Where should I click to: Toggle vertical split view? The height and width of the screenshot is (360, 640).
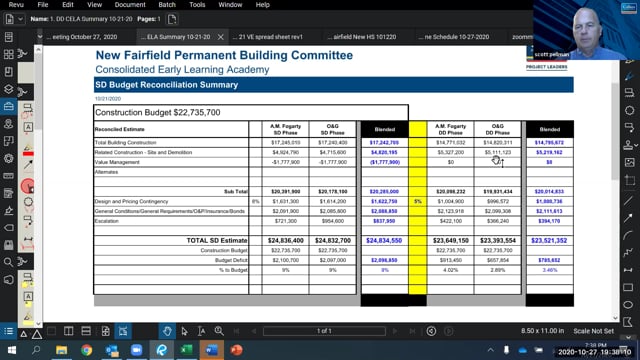point(69,331)
